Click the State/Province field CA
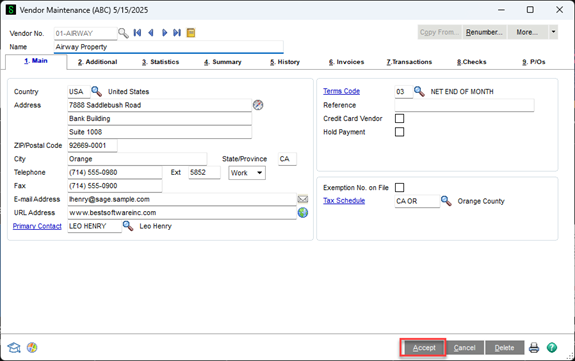The image size is (575, 361). coord(287,159)
